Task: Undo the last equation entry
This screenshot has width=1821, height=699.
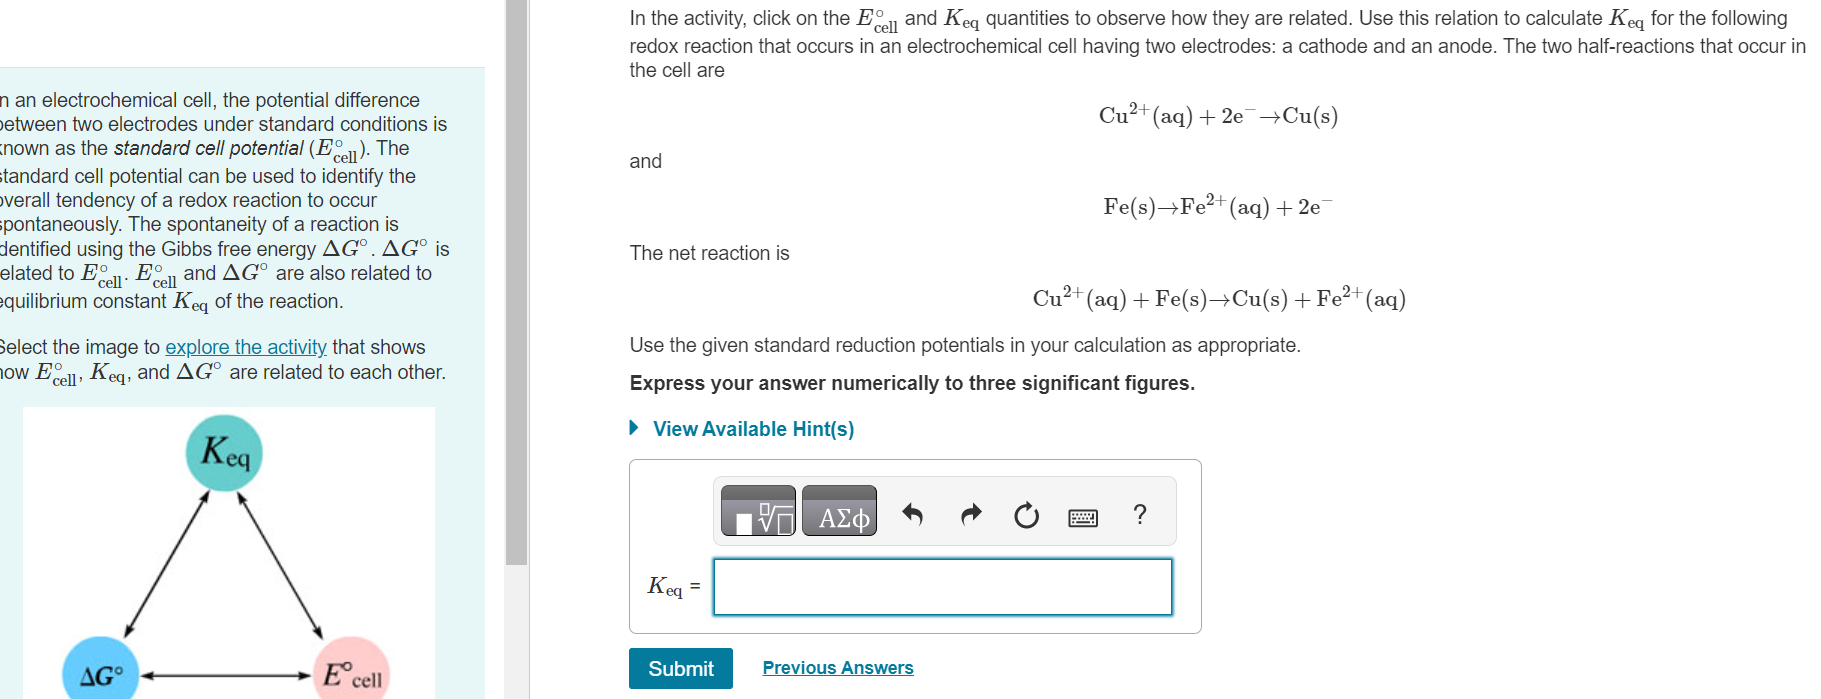Action: point(911,512)
